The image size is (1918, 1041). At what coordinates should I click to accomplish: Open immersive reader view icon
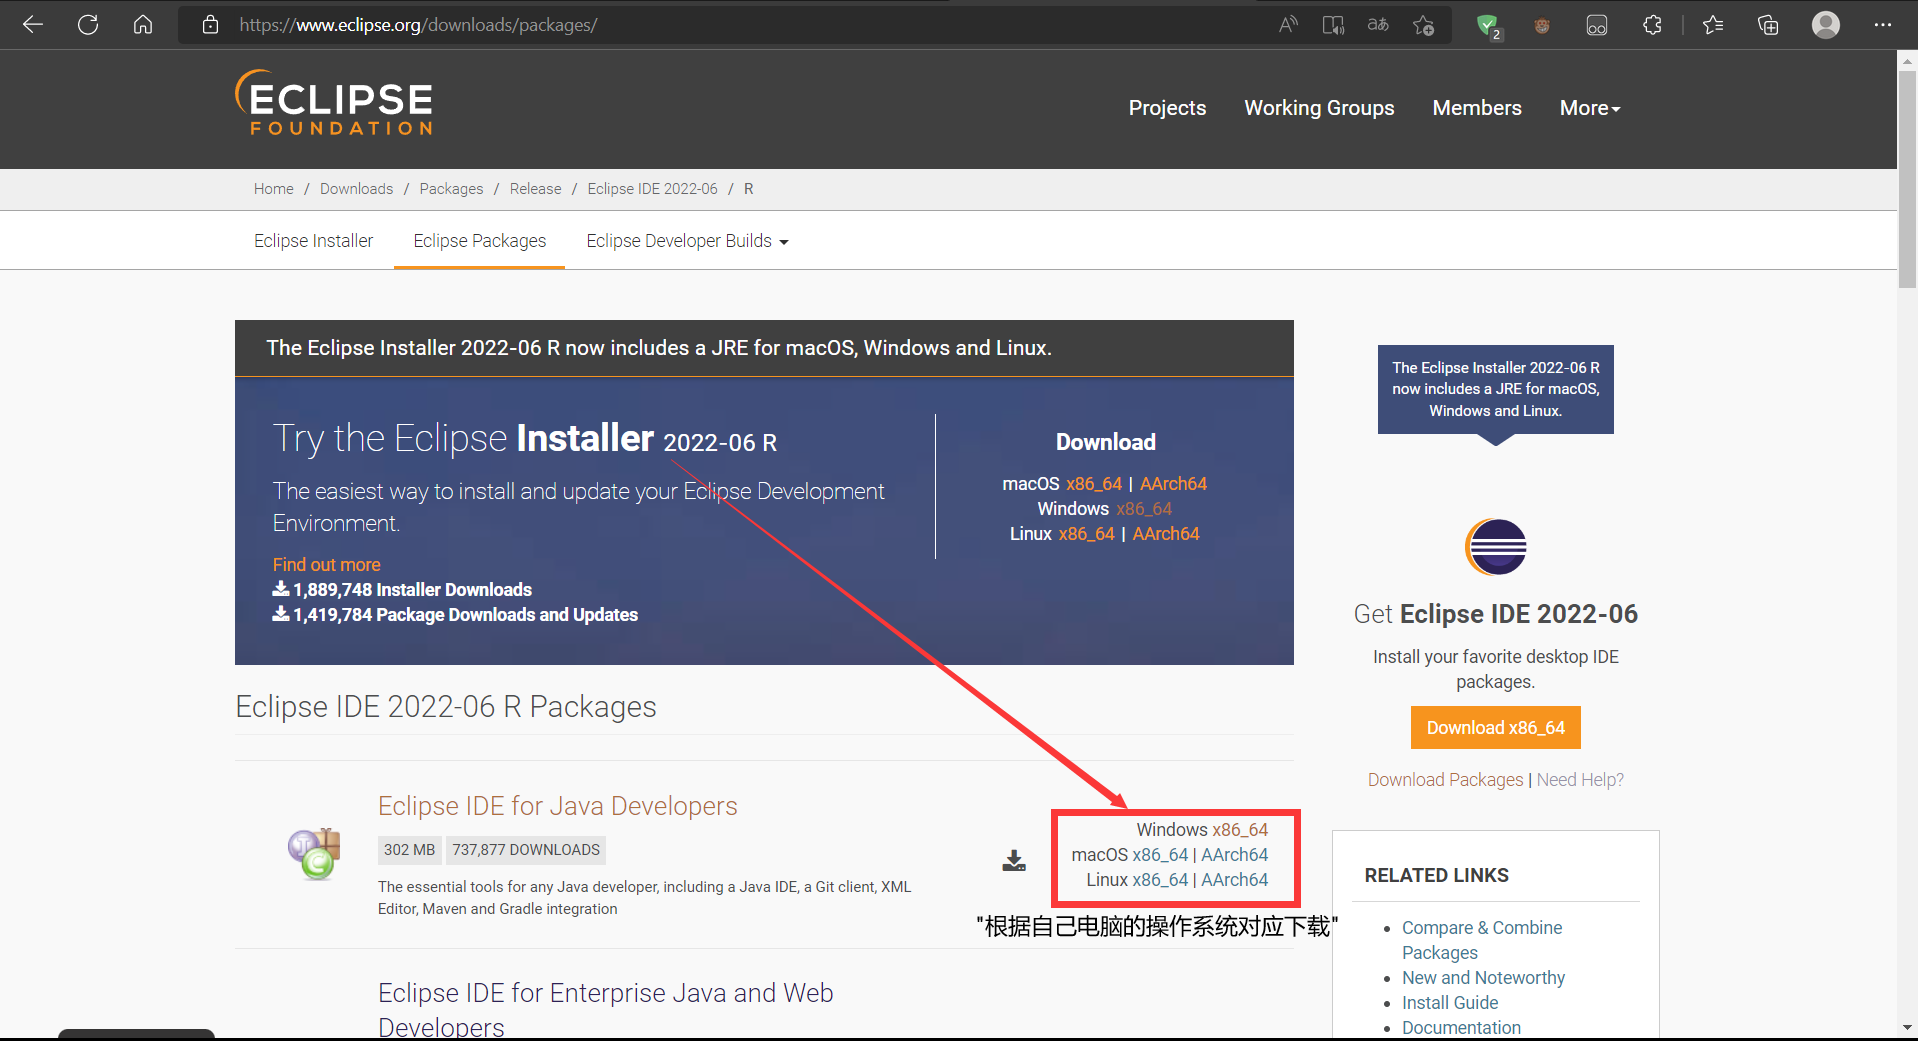[1333, 25]
